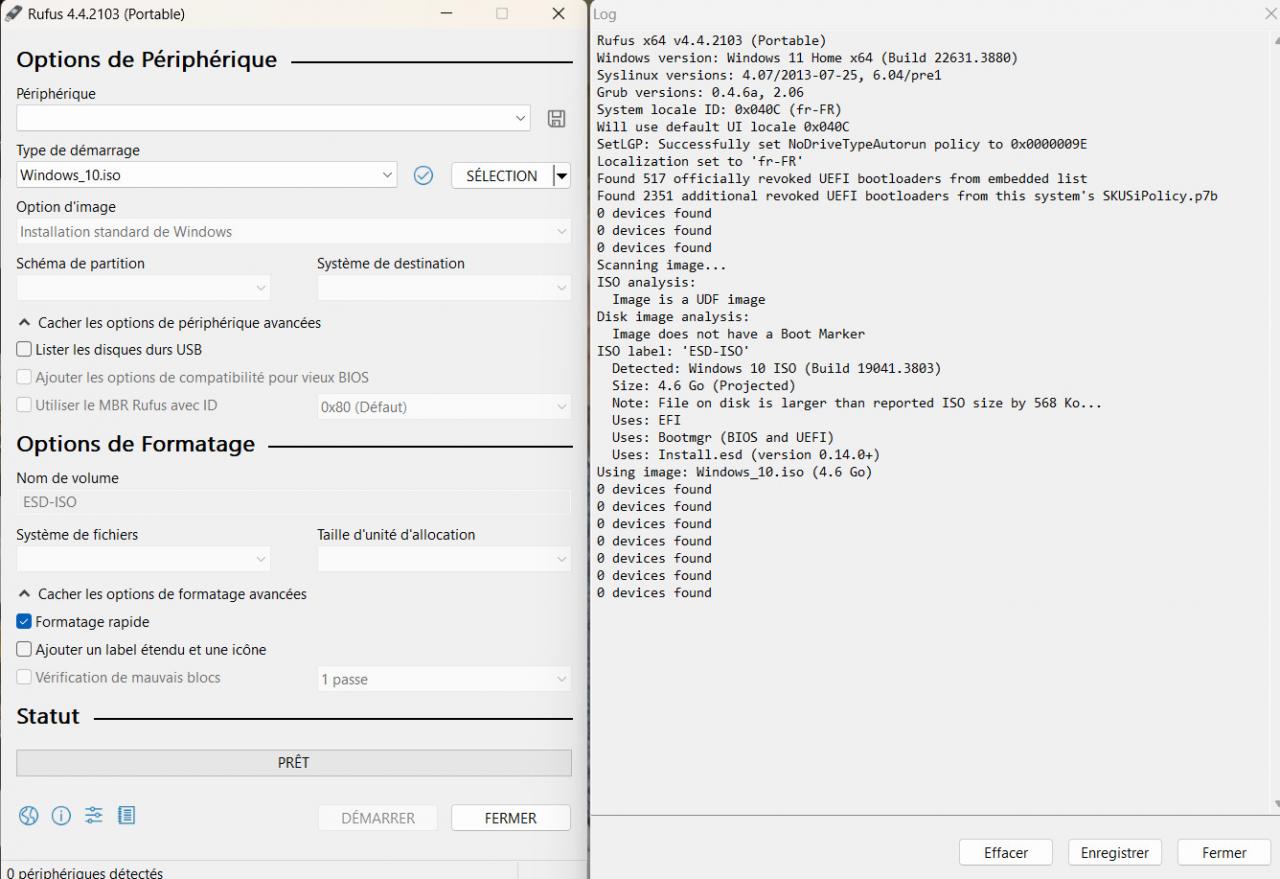Click the SÉLECTION button to choose an image
This screenshot has height=879, width=1280.
pos(502,176)
